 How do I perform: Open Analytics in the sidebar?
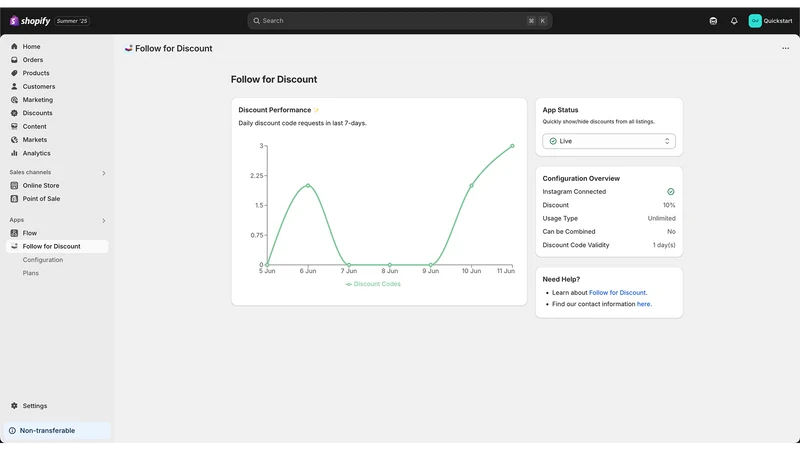coord(36,153)
